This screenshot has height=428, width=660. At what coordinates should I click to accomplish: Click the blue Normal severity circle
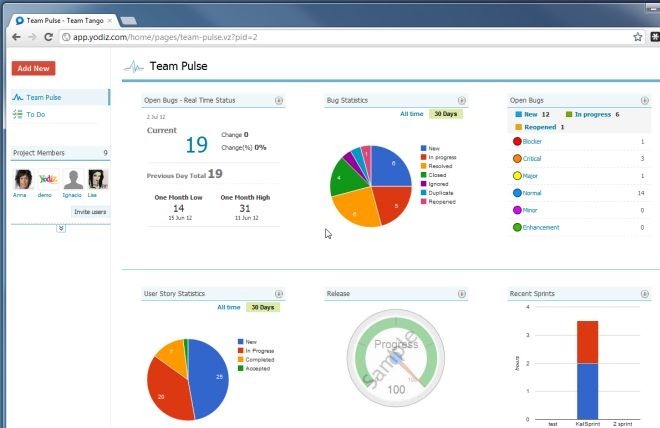pyautogui.click(x=517, y=193)
